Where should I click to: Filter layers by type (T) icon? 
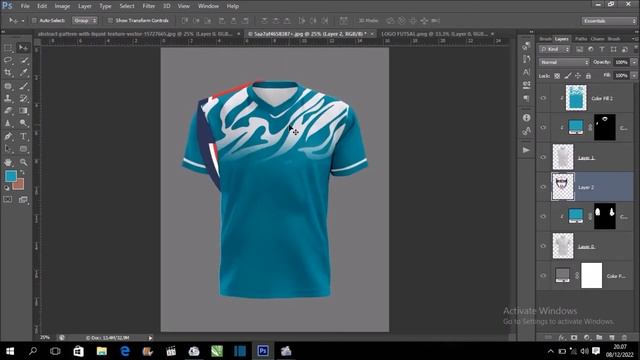coord(602,49)
